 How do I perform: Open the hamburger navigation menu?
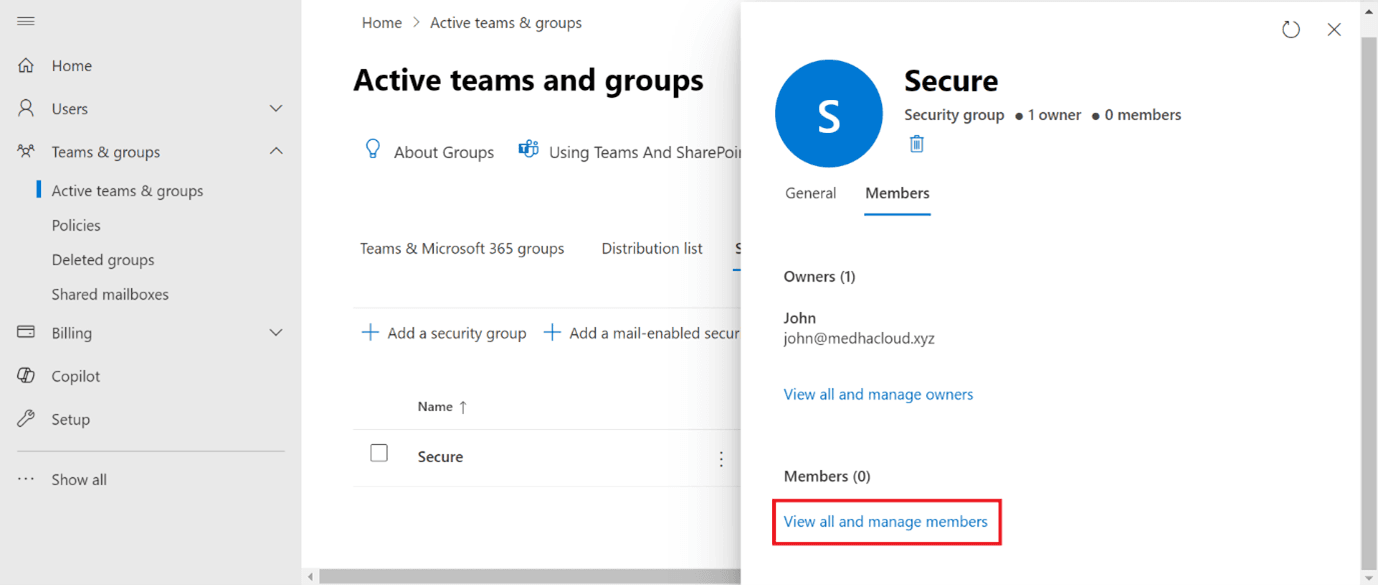point(26,20)
